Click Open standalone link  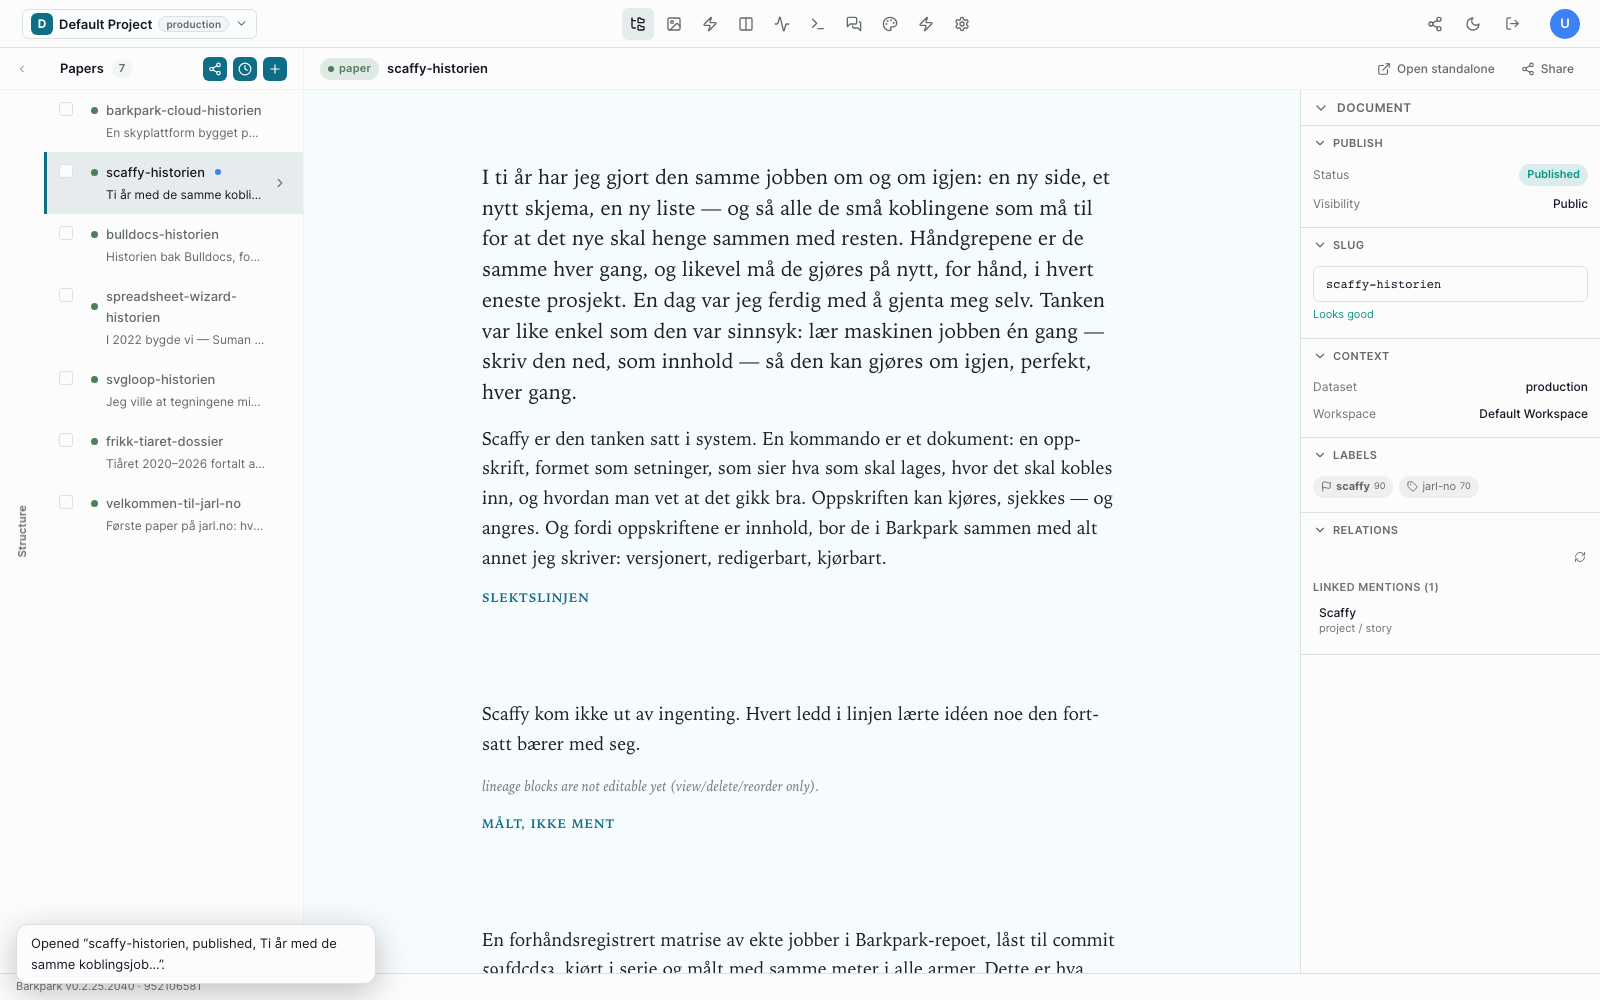point(1436,69)
